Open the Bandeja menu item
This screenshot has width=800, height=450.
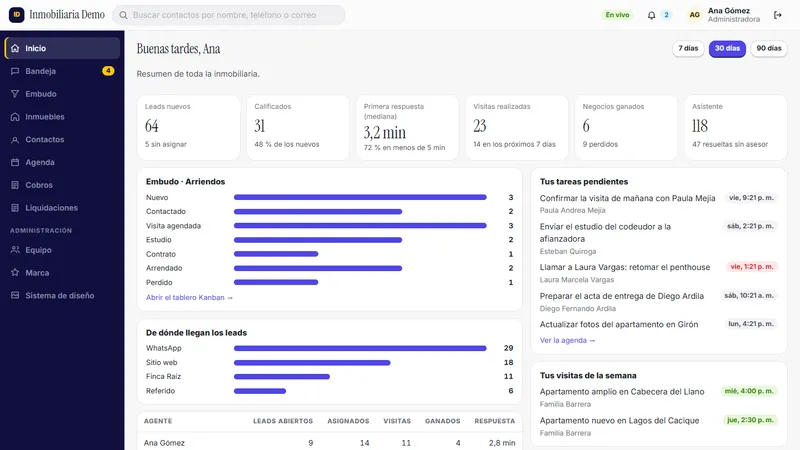click(x=62, y=71)
